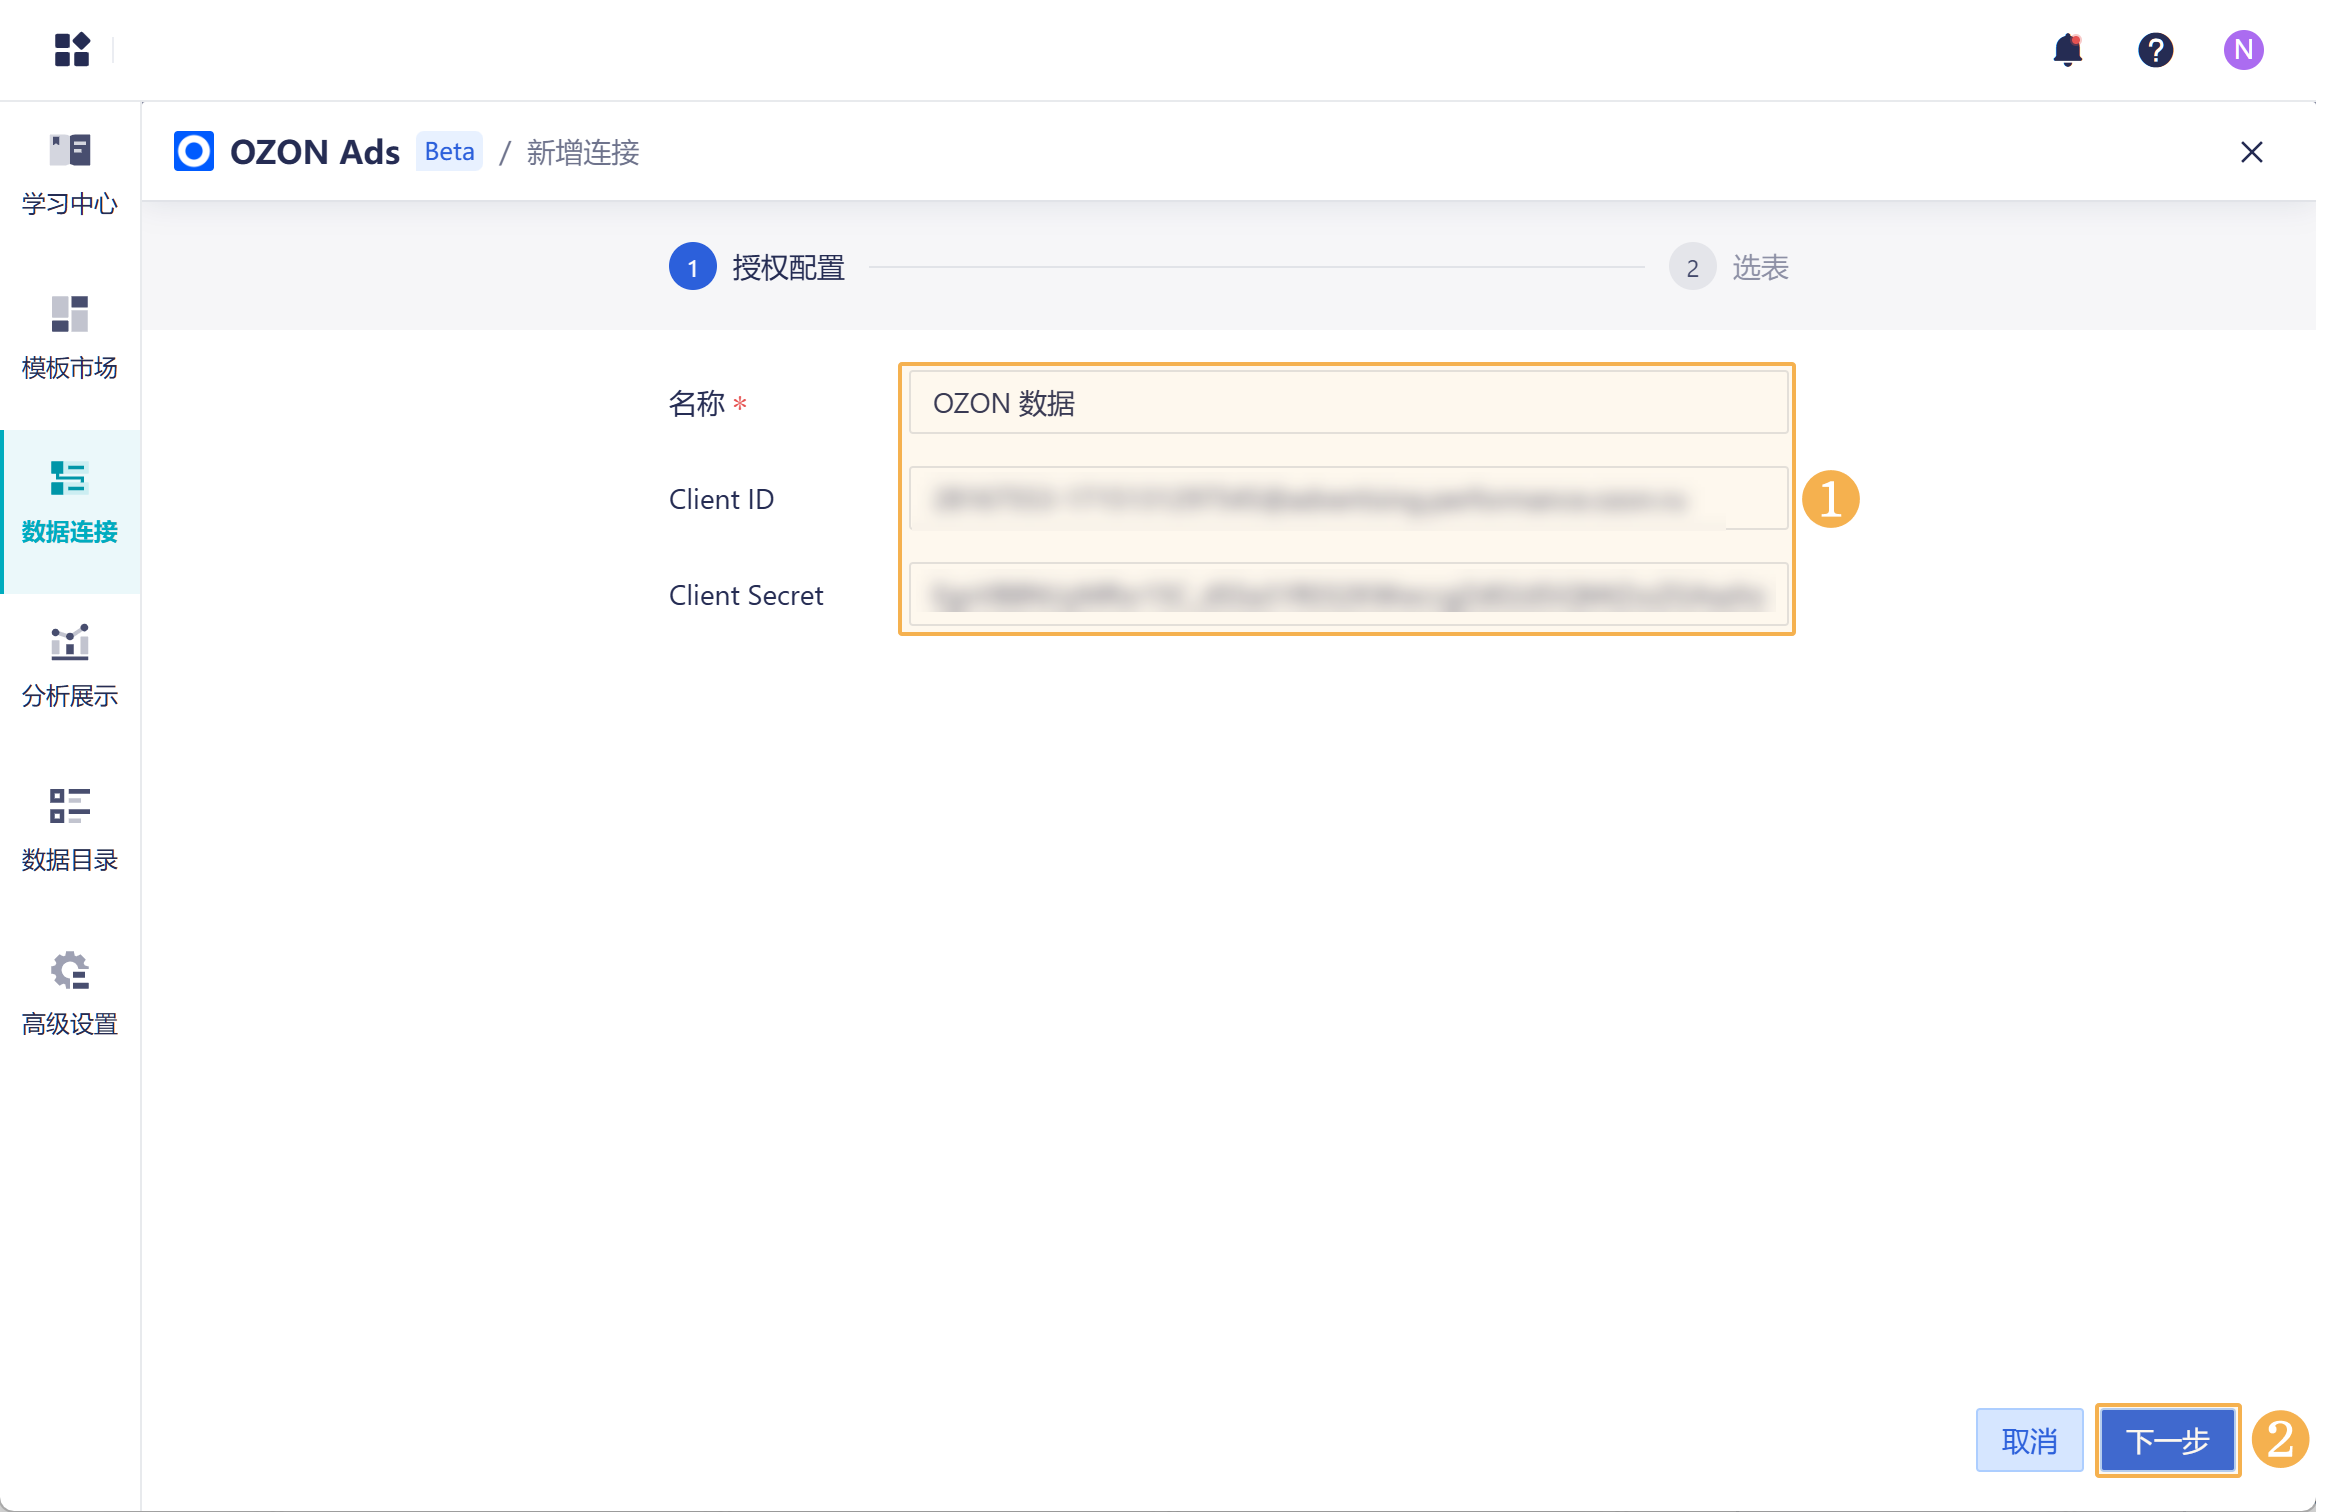Select step 2 选表

click(1729, 267)
